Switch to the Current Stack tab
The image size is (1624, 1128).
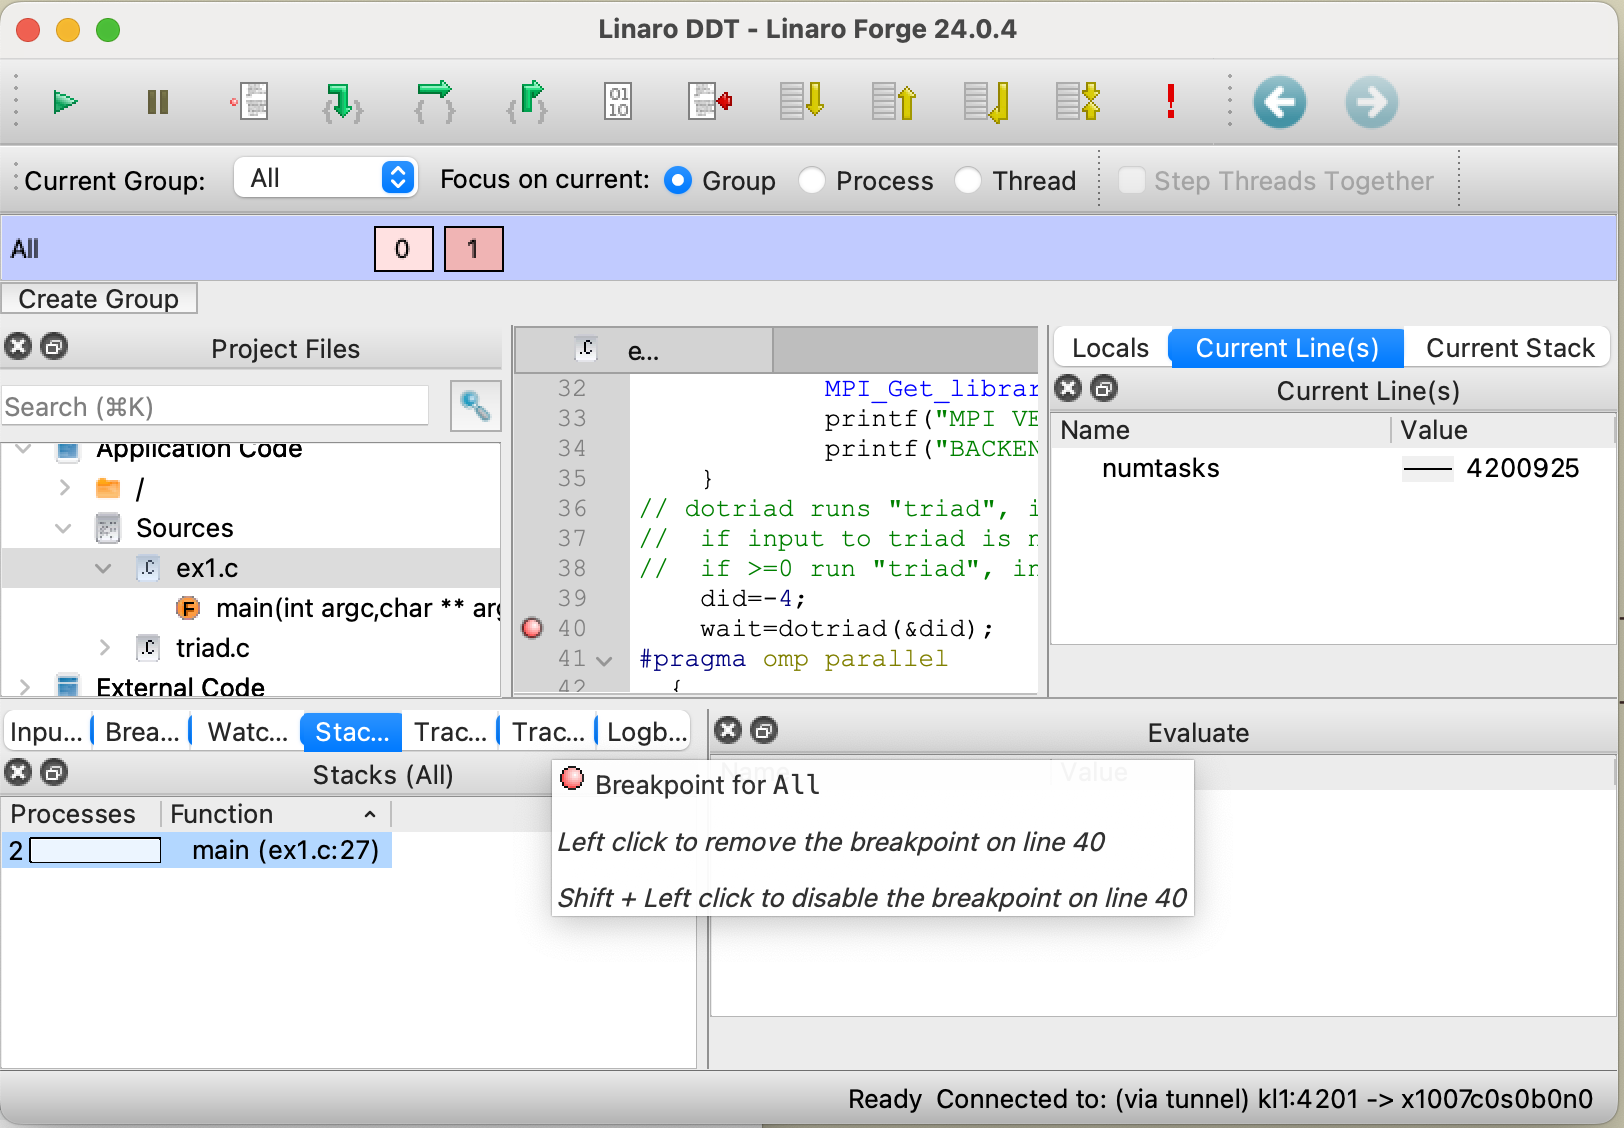click(x=1509, y=347)
